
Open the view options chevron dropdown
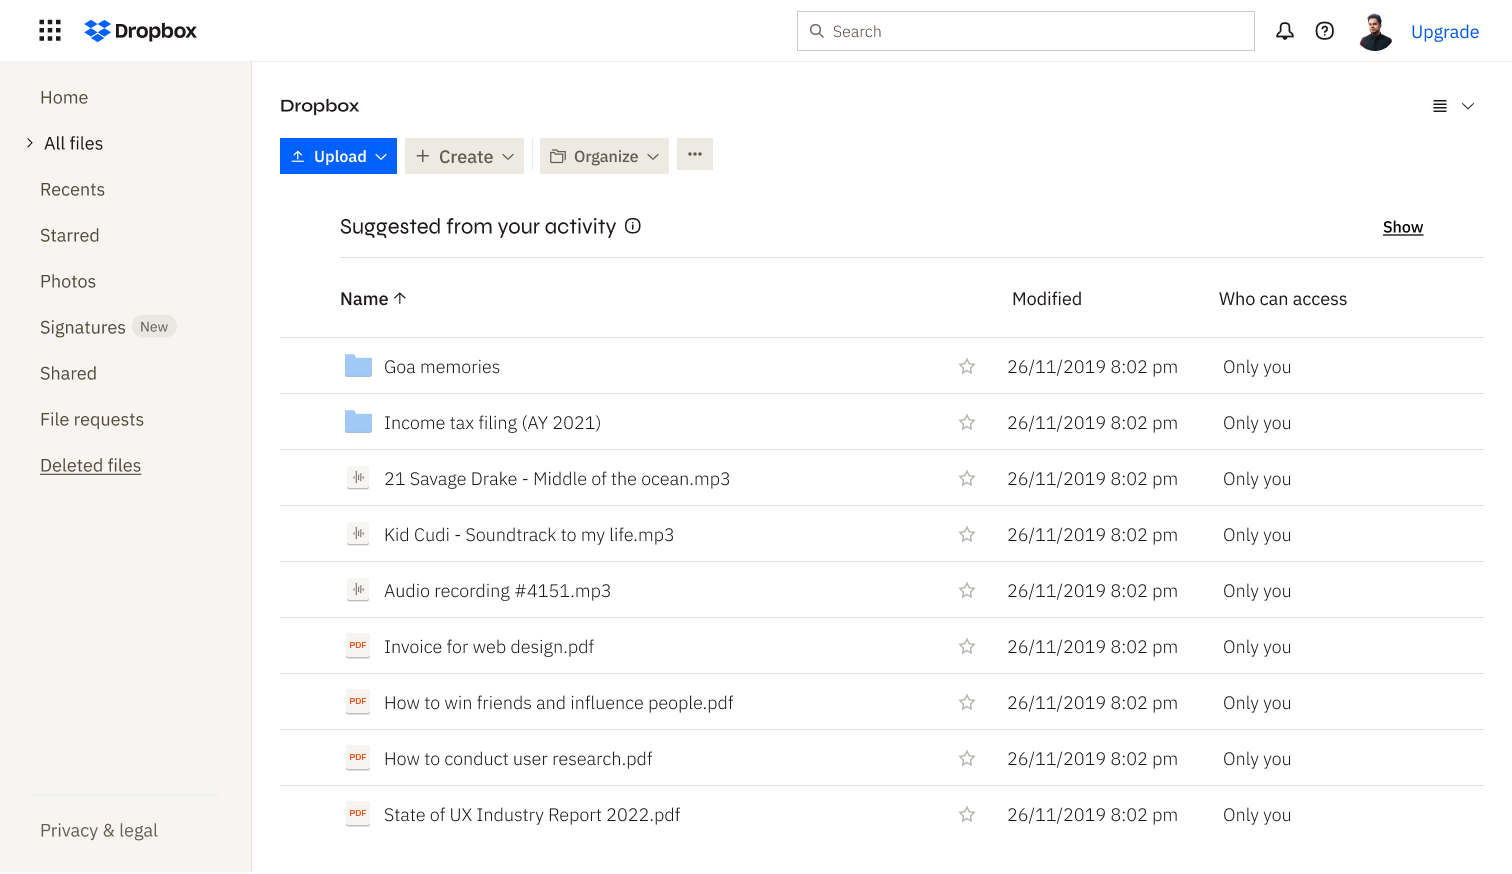click(1468, 106)
